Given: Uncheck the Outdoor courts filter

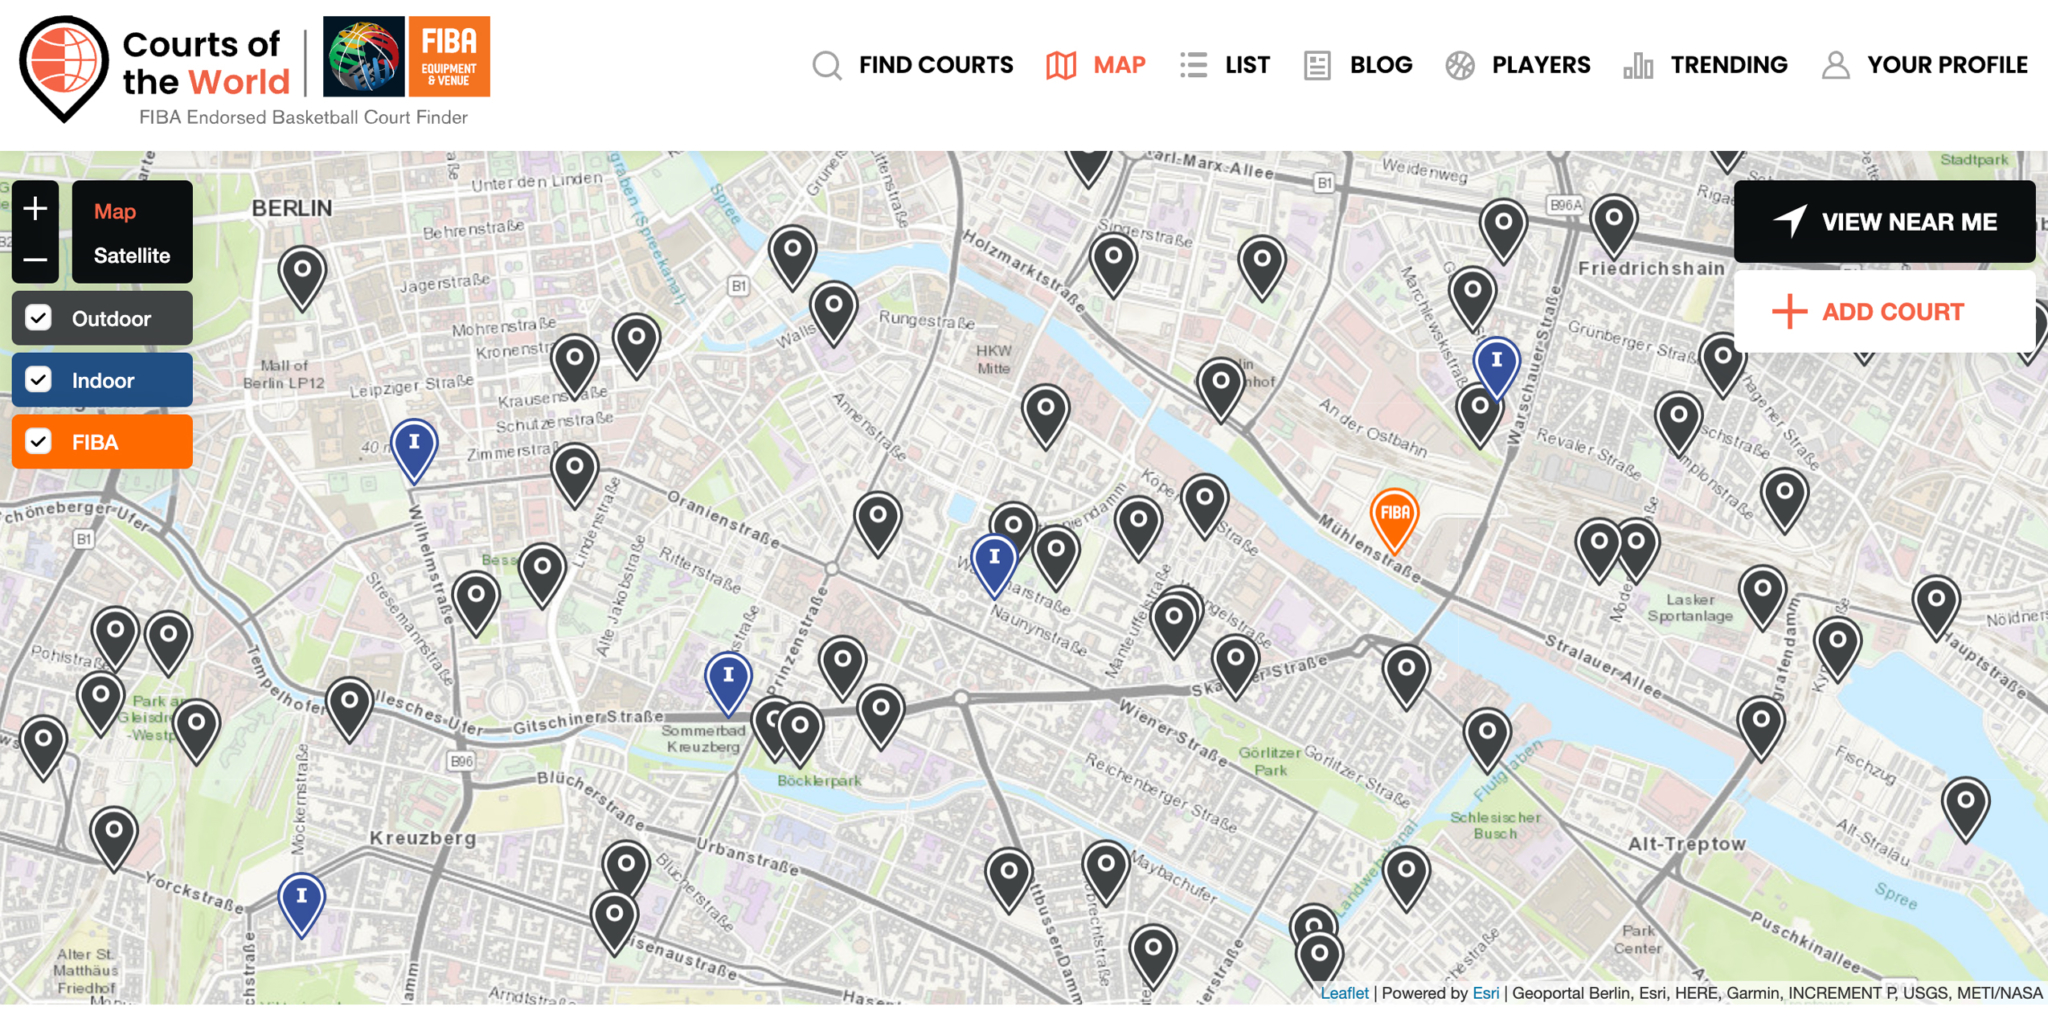Looking at the screenshot, I should (x=37, y=318).
